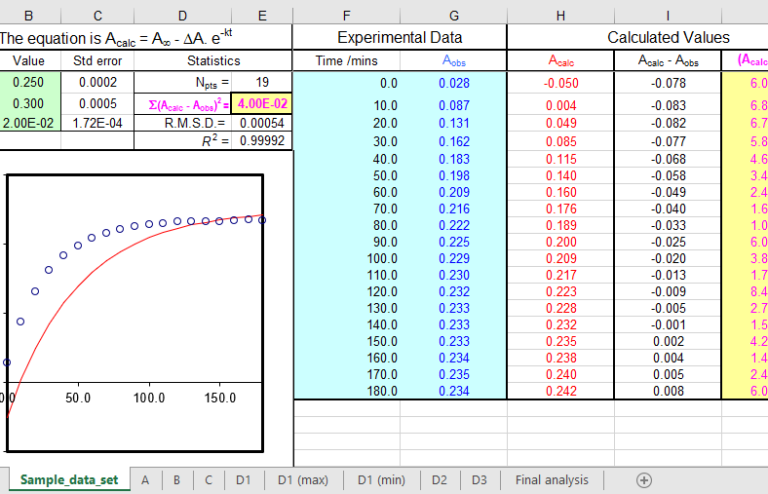Select column E header
The image size is (768, 494).
point(262,16)
